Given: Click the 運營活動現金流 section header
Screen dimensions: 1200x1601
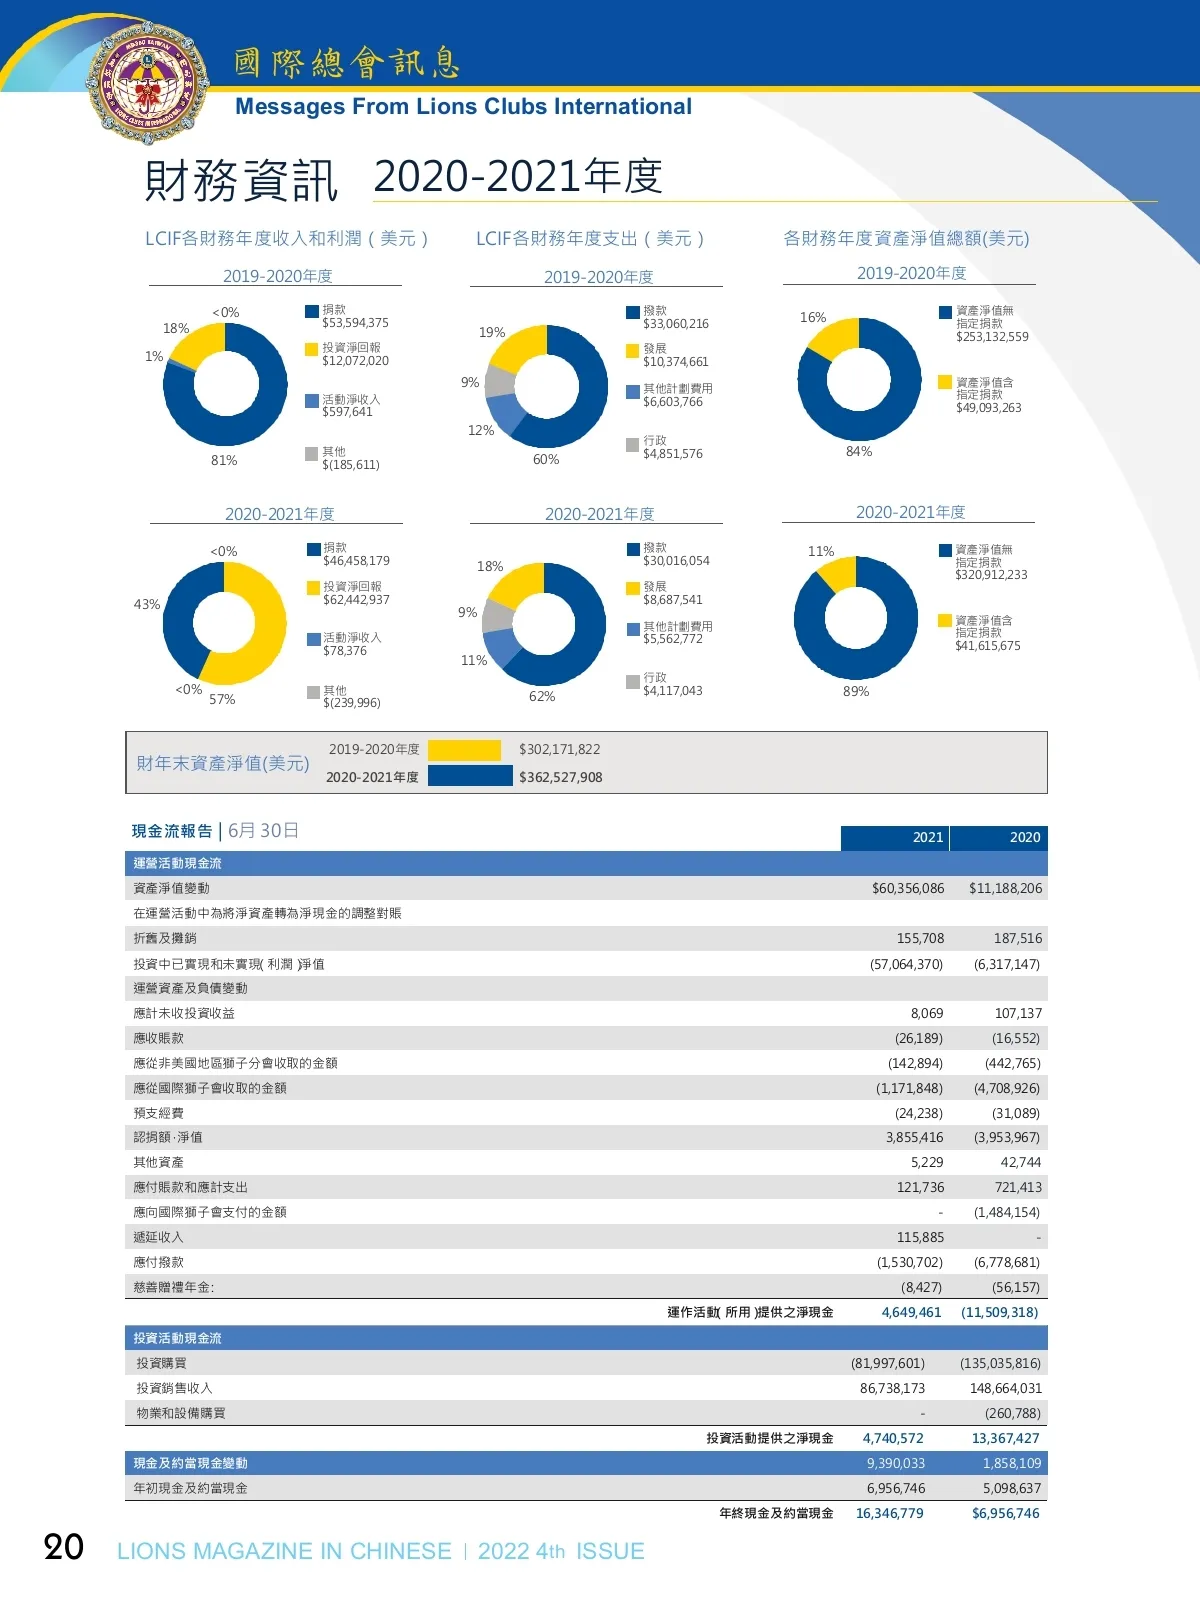Looking at the screenshot, I should tap(178, 863).
